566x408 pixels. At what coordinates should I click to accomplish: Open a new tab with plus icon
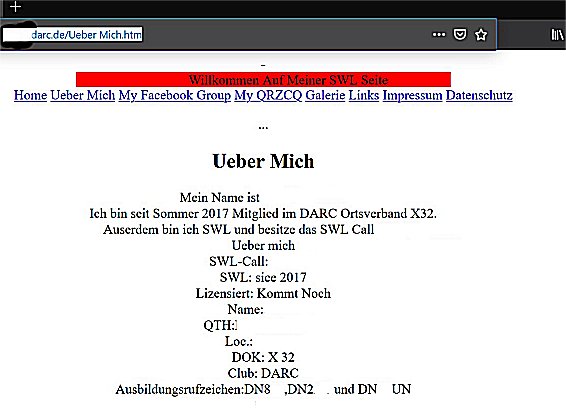pos(15,6)
